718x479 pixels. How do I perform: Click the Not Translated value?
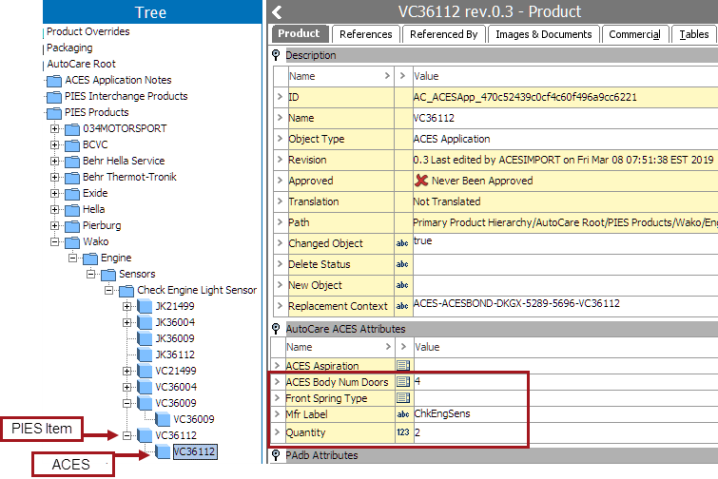pos(446,201)
